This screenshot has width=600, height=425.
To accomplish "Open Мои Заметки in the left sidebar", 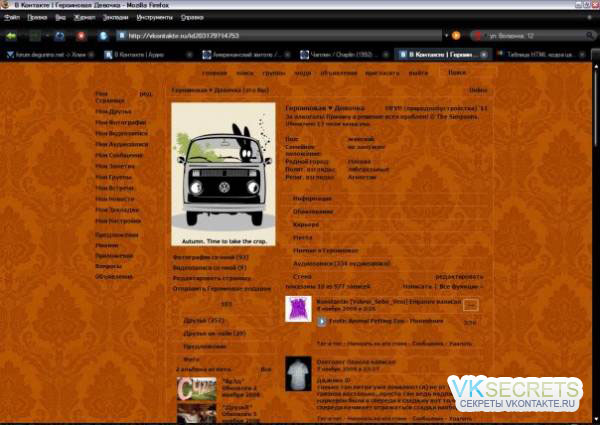I will (115, 166).
